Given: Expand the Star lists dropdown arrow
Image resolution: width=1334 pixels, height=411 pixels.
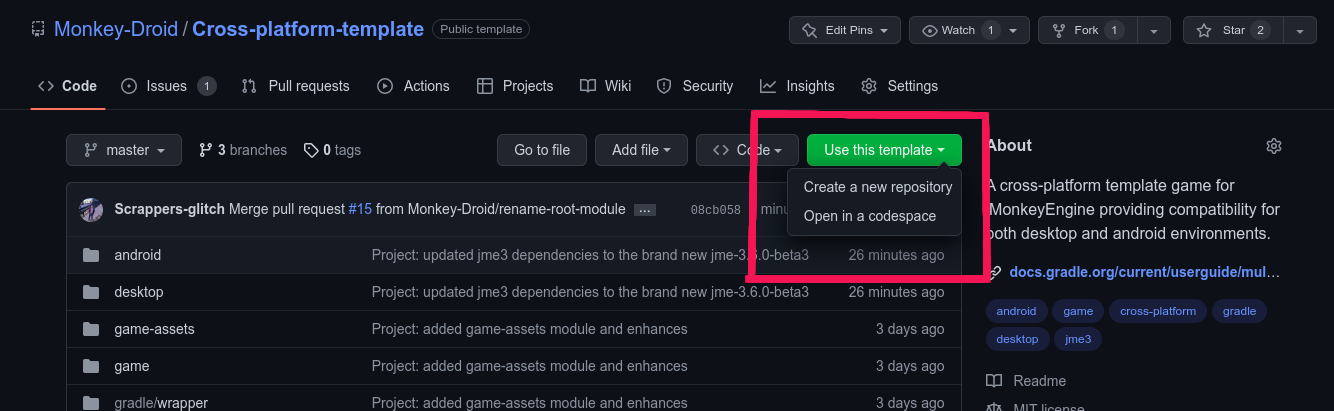Looking at the screenshot, I should point(1300,30).
